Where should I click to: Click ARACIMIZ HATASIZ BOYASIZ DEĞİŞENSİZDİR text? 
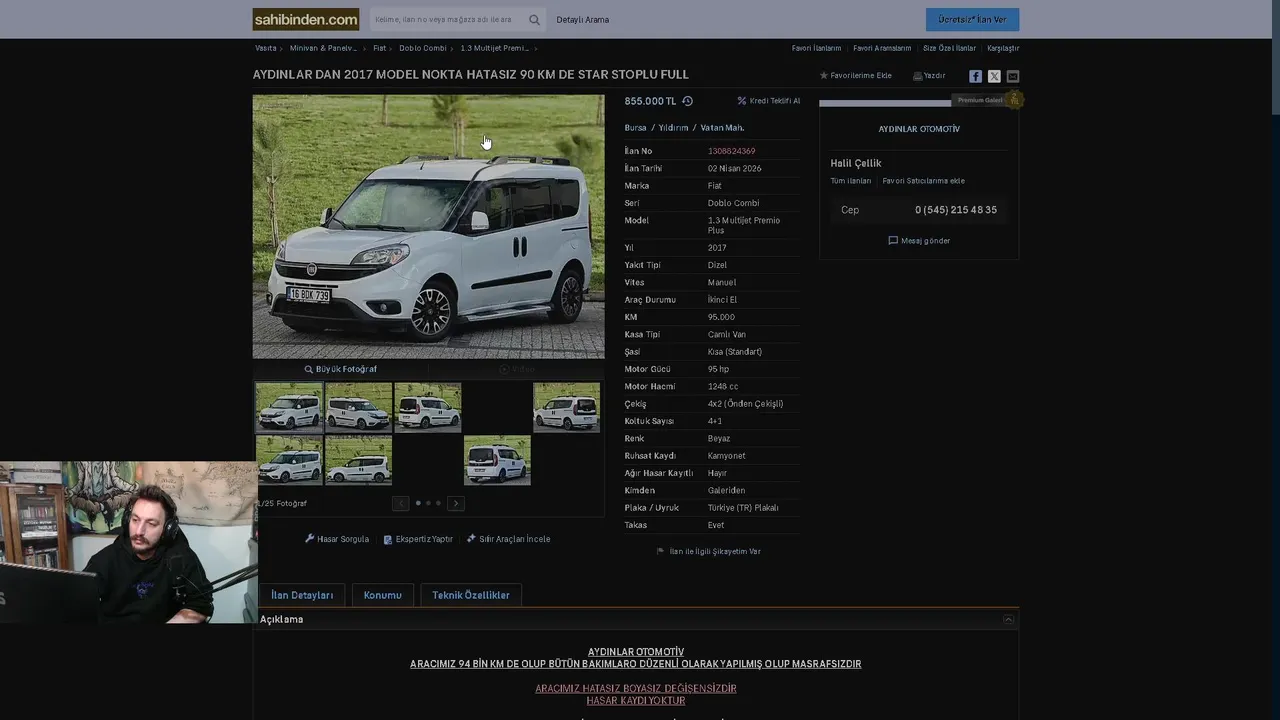pyautogui.click(x=636, y=688)
